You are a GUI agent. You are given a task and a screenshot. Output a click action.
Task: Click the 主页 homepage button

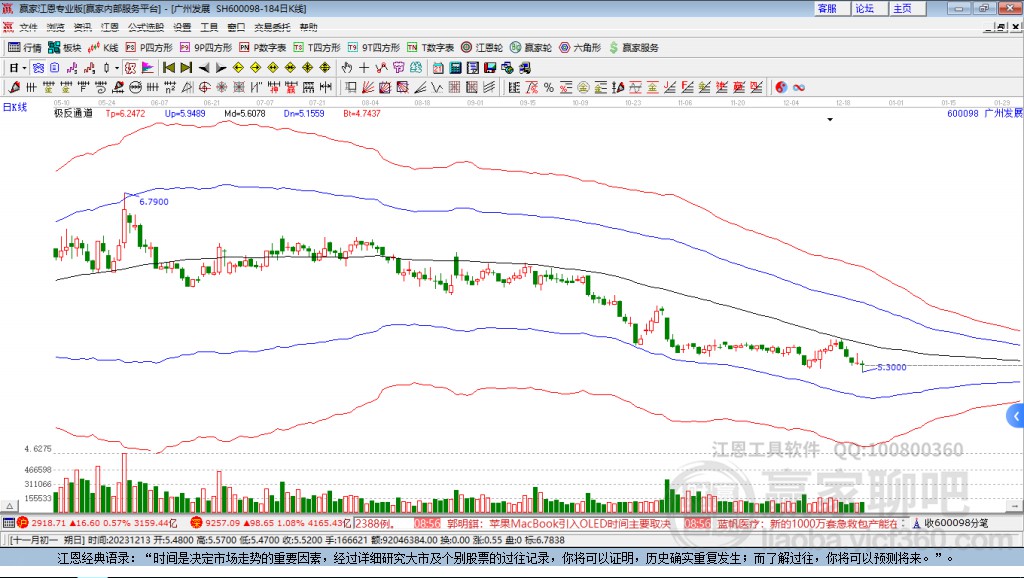click(x=908, y=8)
